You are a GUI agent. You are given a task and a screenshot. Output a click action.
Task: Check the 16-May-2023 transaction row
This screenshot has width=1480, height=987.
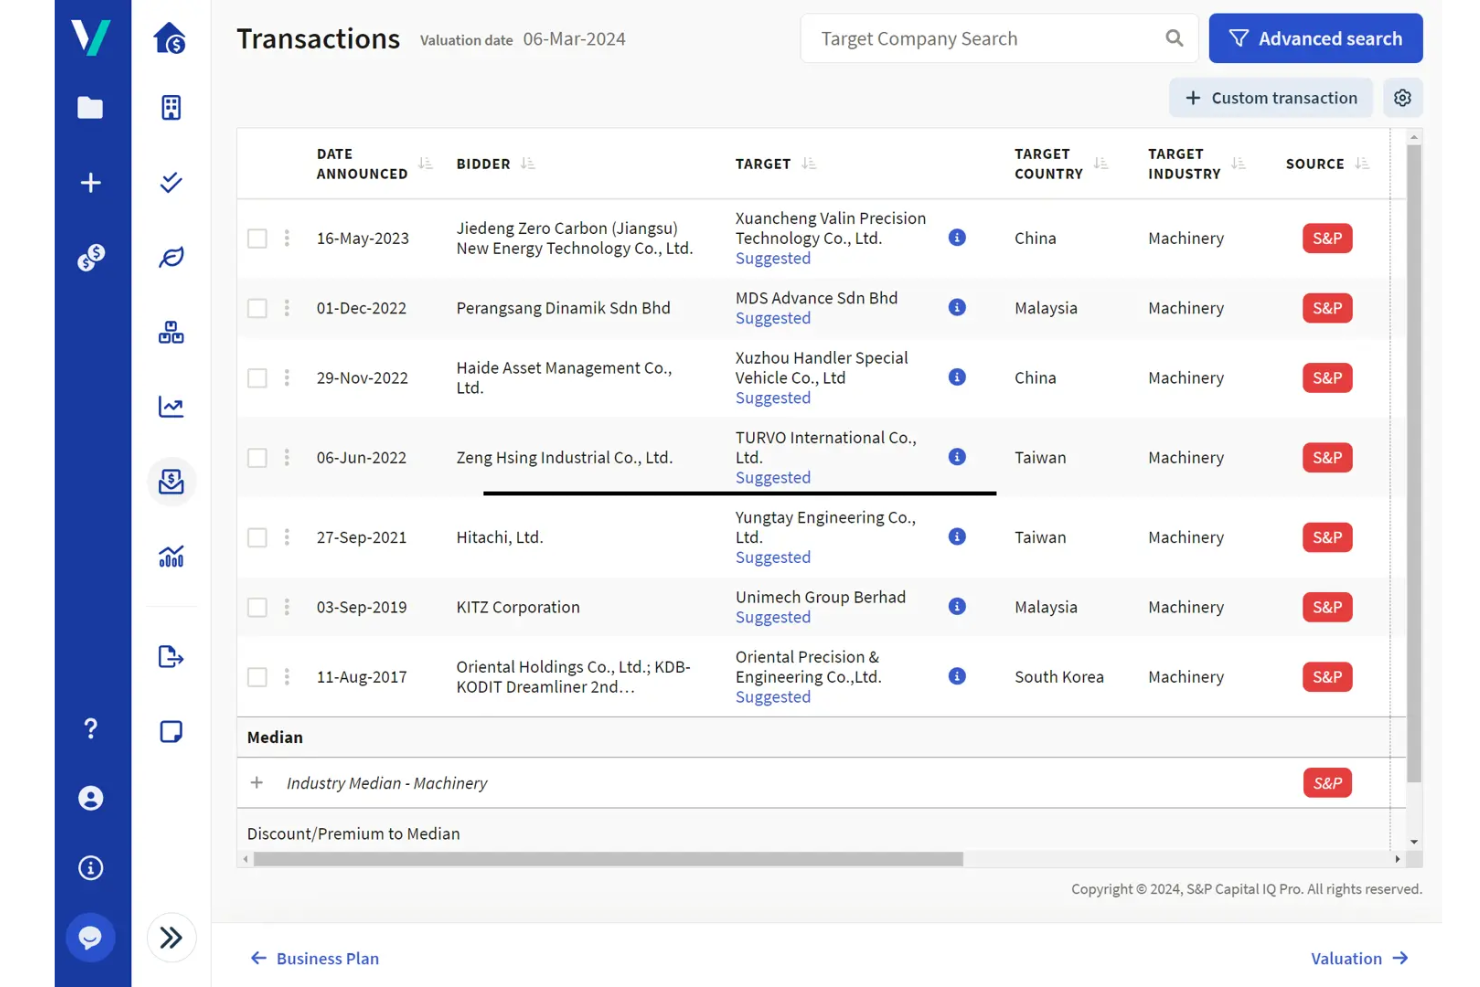coord(257,238)
